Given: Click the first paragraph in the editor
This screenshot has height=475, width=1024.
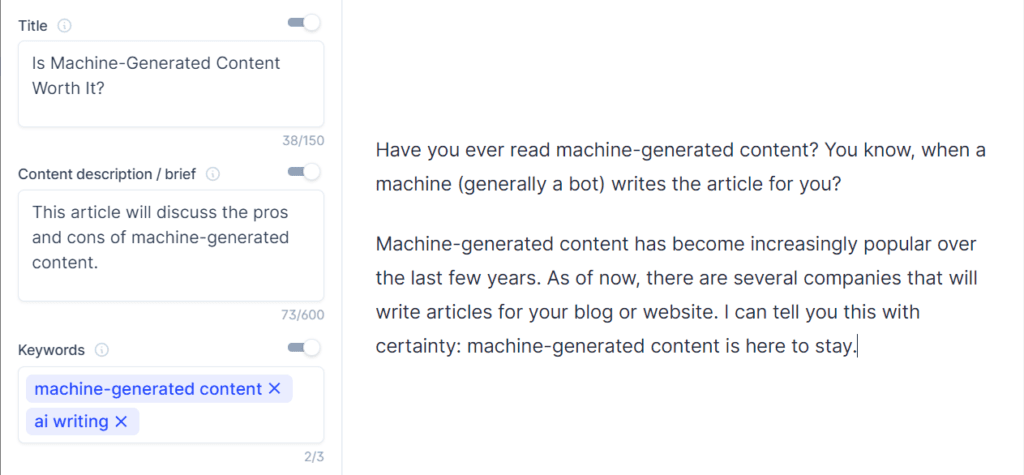Looking at the screenshot, I should [680, 167].
